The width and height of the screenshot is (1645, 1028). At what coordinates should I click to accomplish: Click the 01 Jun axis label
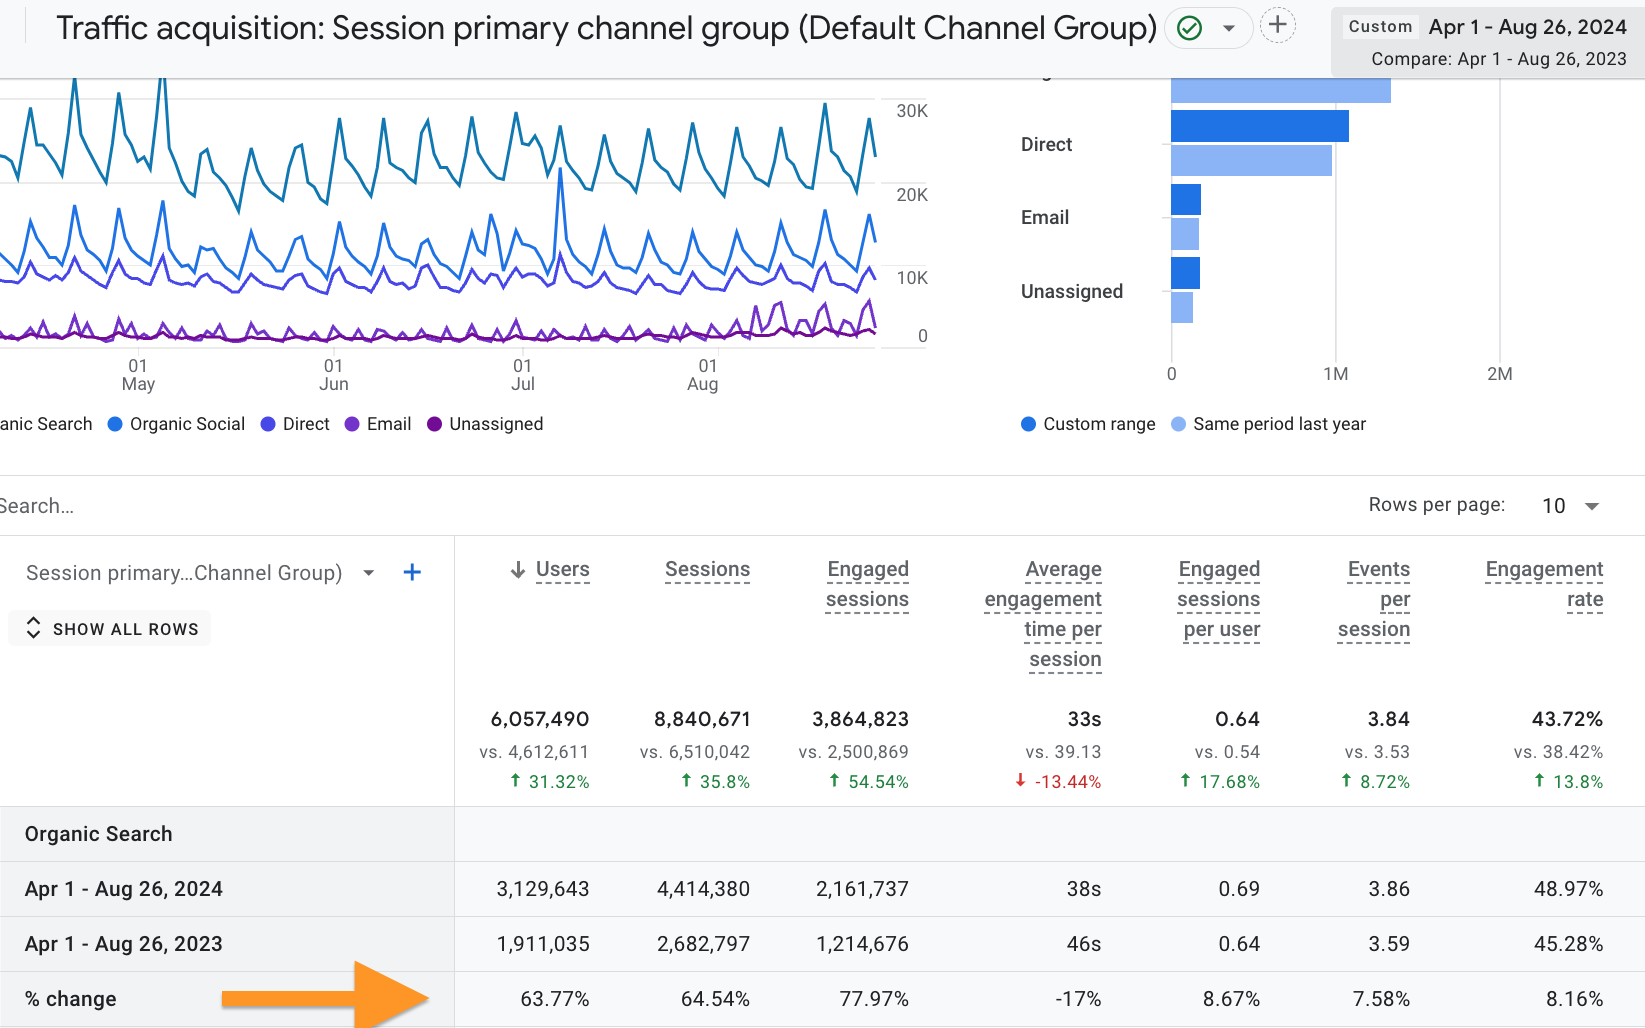tap(334, 375)
